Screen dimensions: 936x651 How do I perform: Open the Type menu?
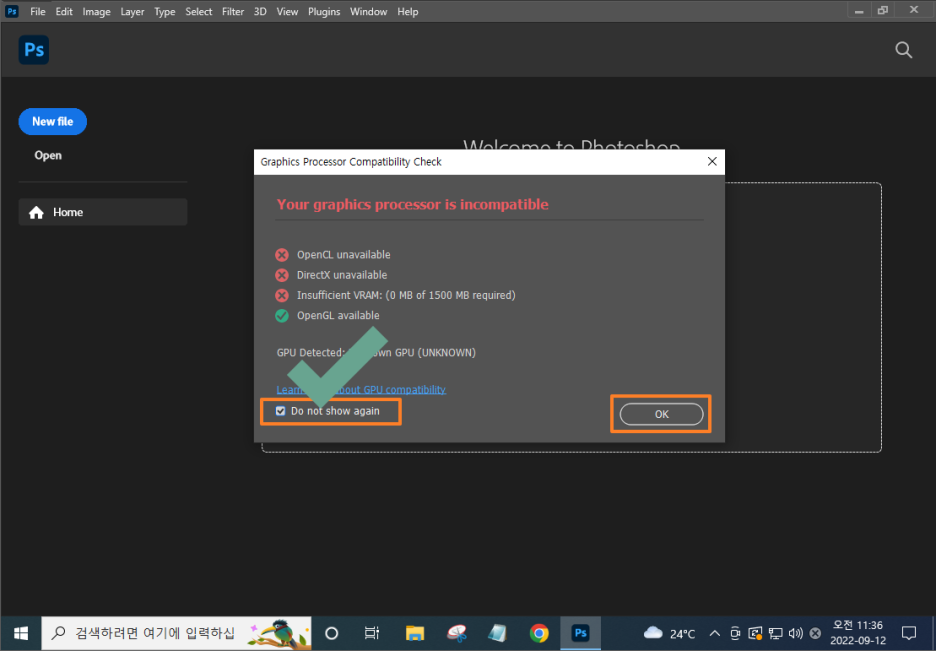[165, 11]
